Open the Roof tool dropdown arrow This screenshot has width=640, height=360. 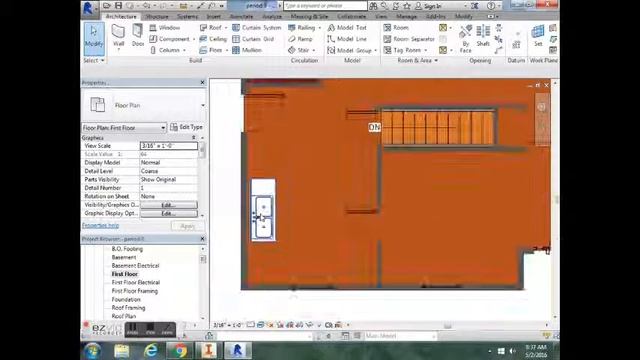coord(226,28)
